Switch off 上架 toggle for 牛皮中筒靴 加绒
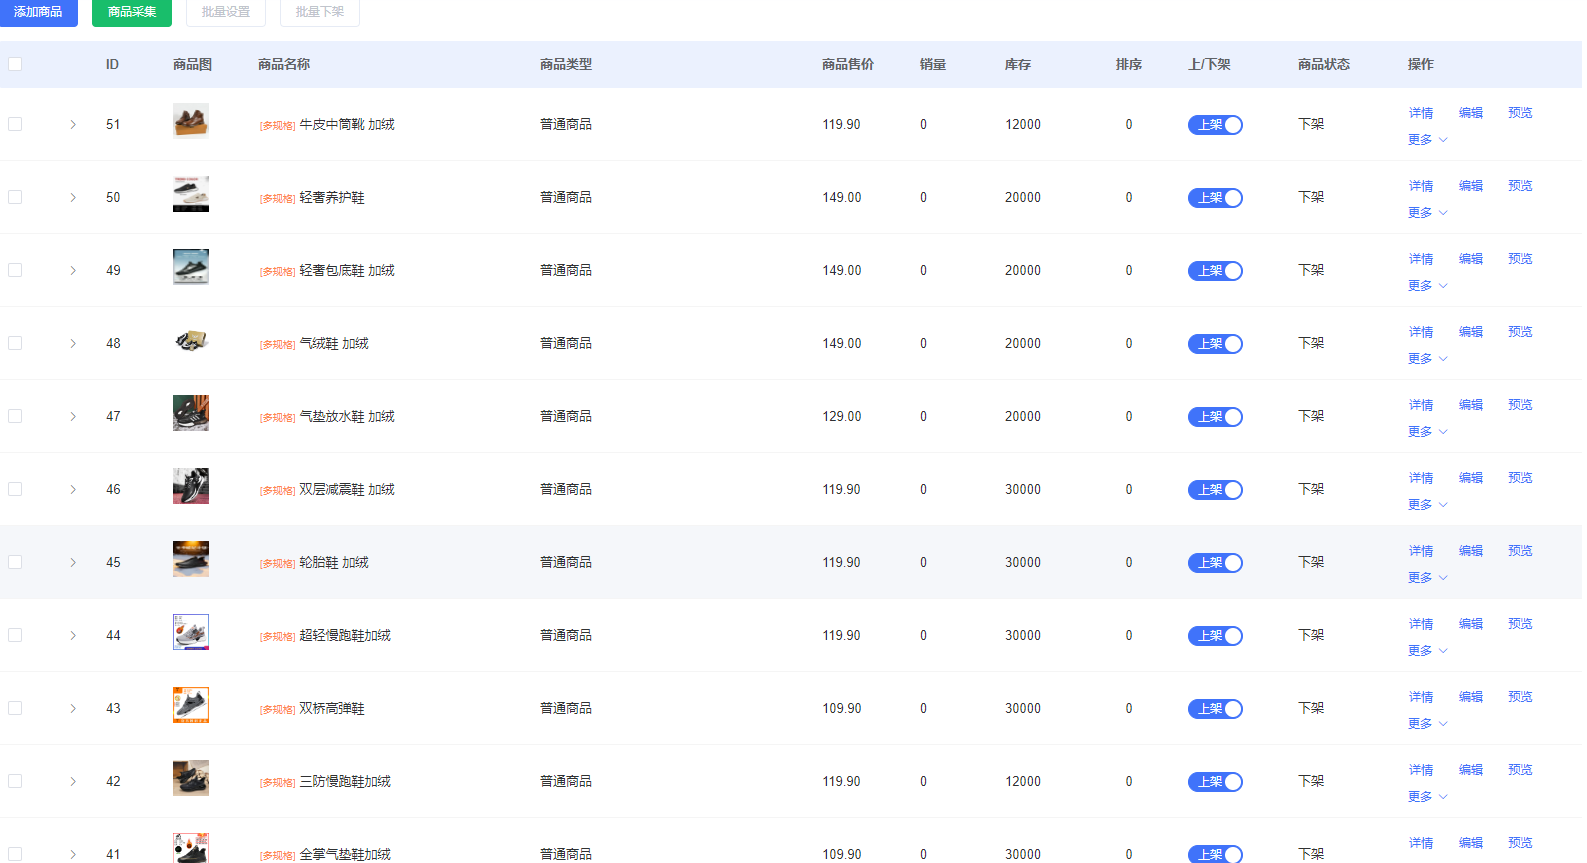 1215,125
